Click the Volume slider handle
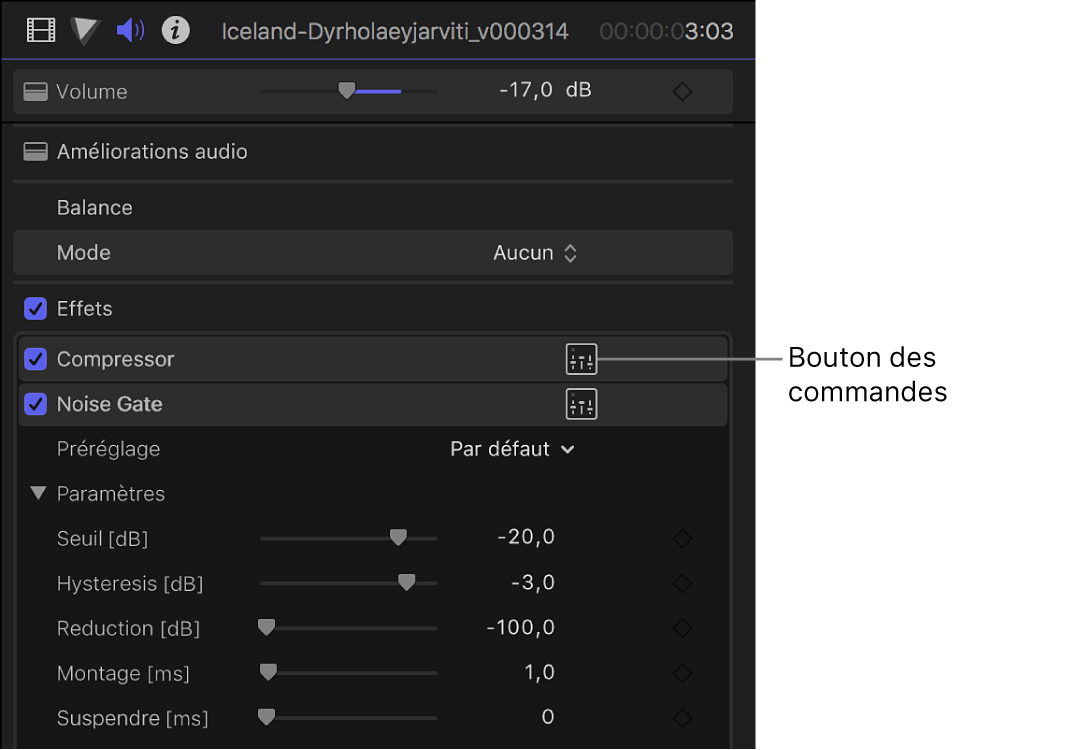The width and height of the screenshot is (1088, 750). pyautogui.click(x=346, y=91)
